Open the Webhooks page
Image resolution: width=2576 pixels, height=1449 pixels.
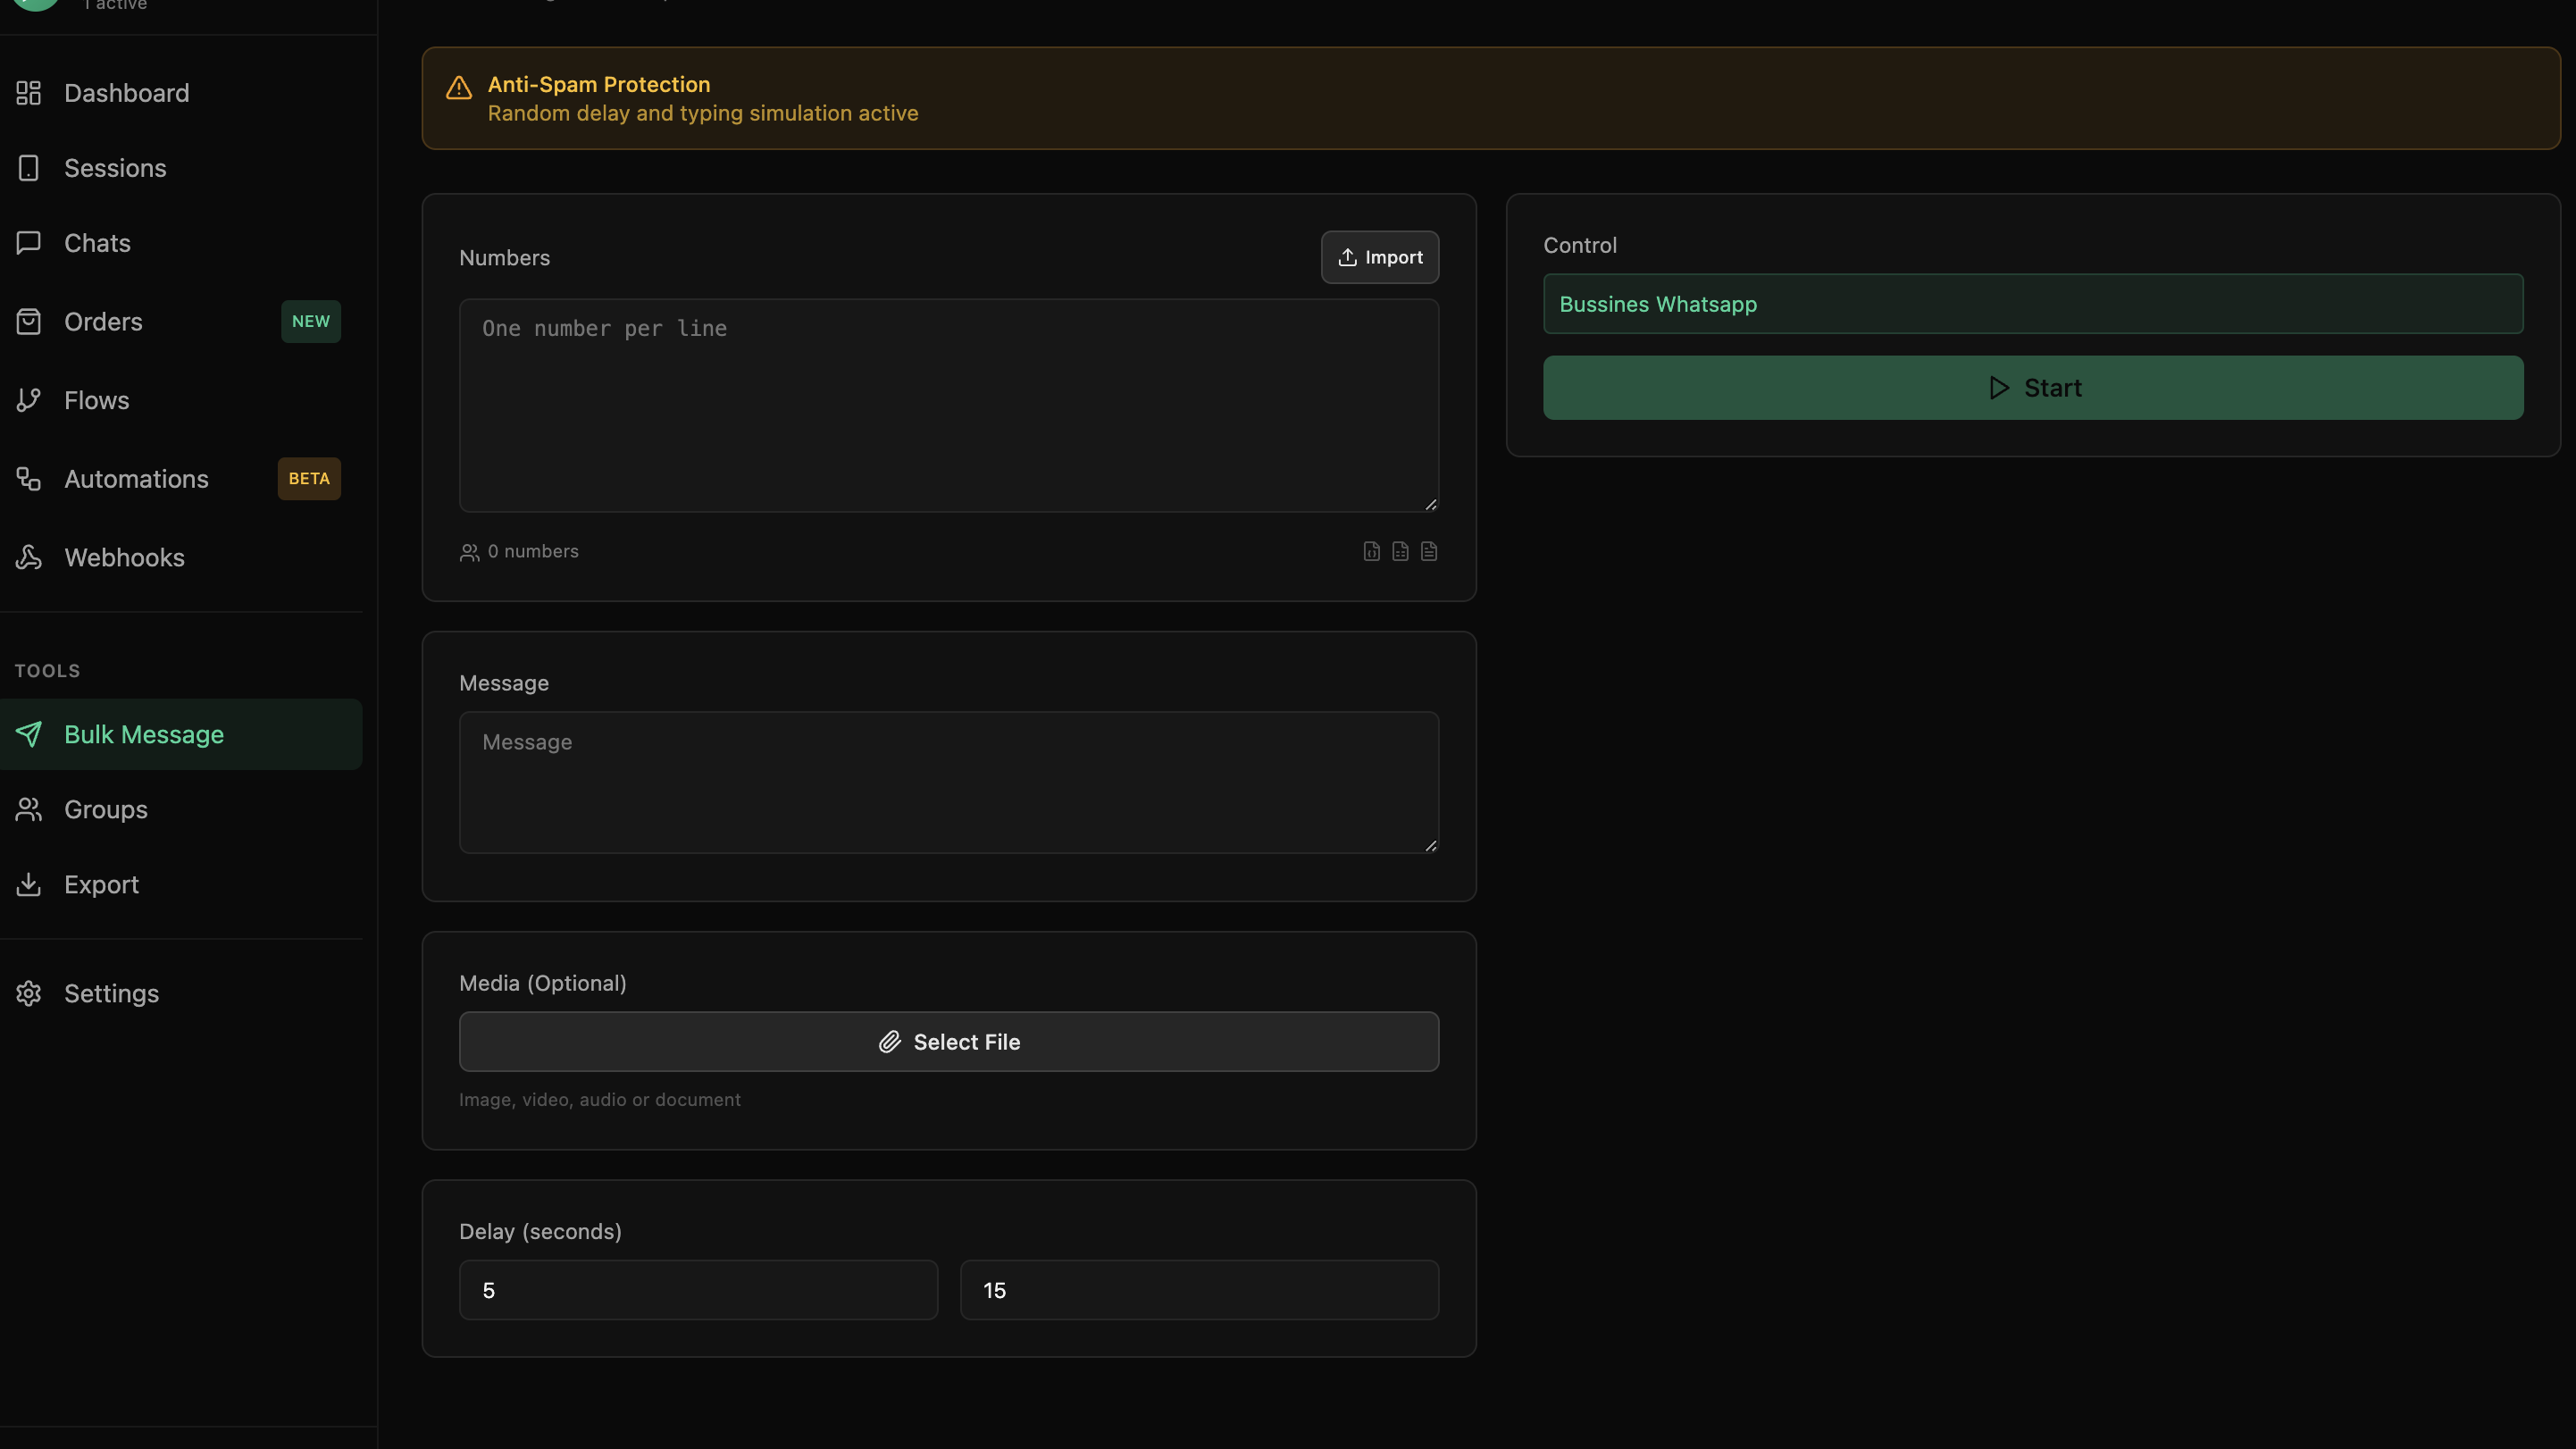(124, 557)
